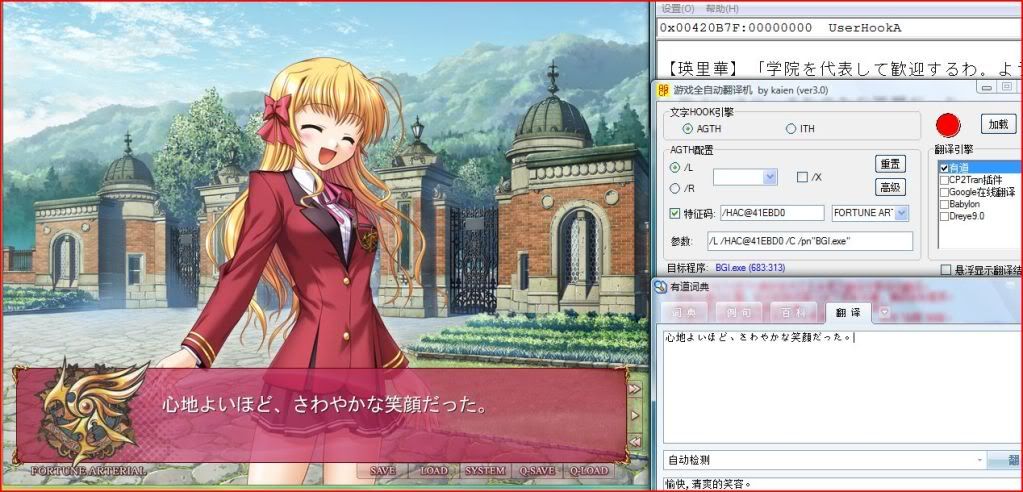Click the fast-forward double arrow icon in game
This screenshot has width=1023, height=492.
coord(634,389)
